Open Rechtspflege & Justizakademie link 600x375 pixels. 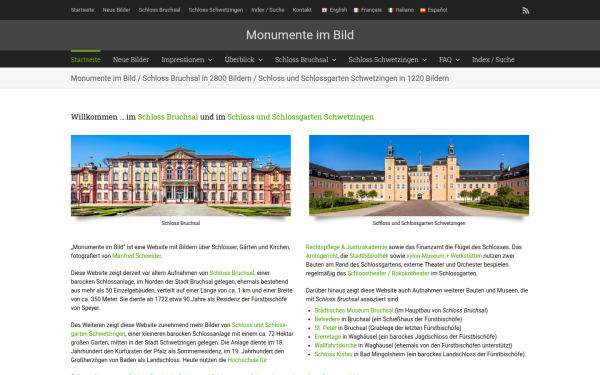click(x=346, y=247)
